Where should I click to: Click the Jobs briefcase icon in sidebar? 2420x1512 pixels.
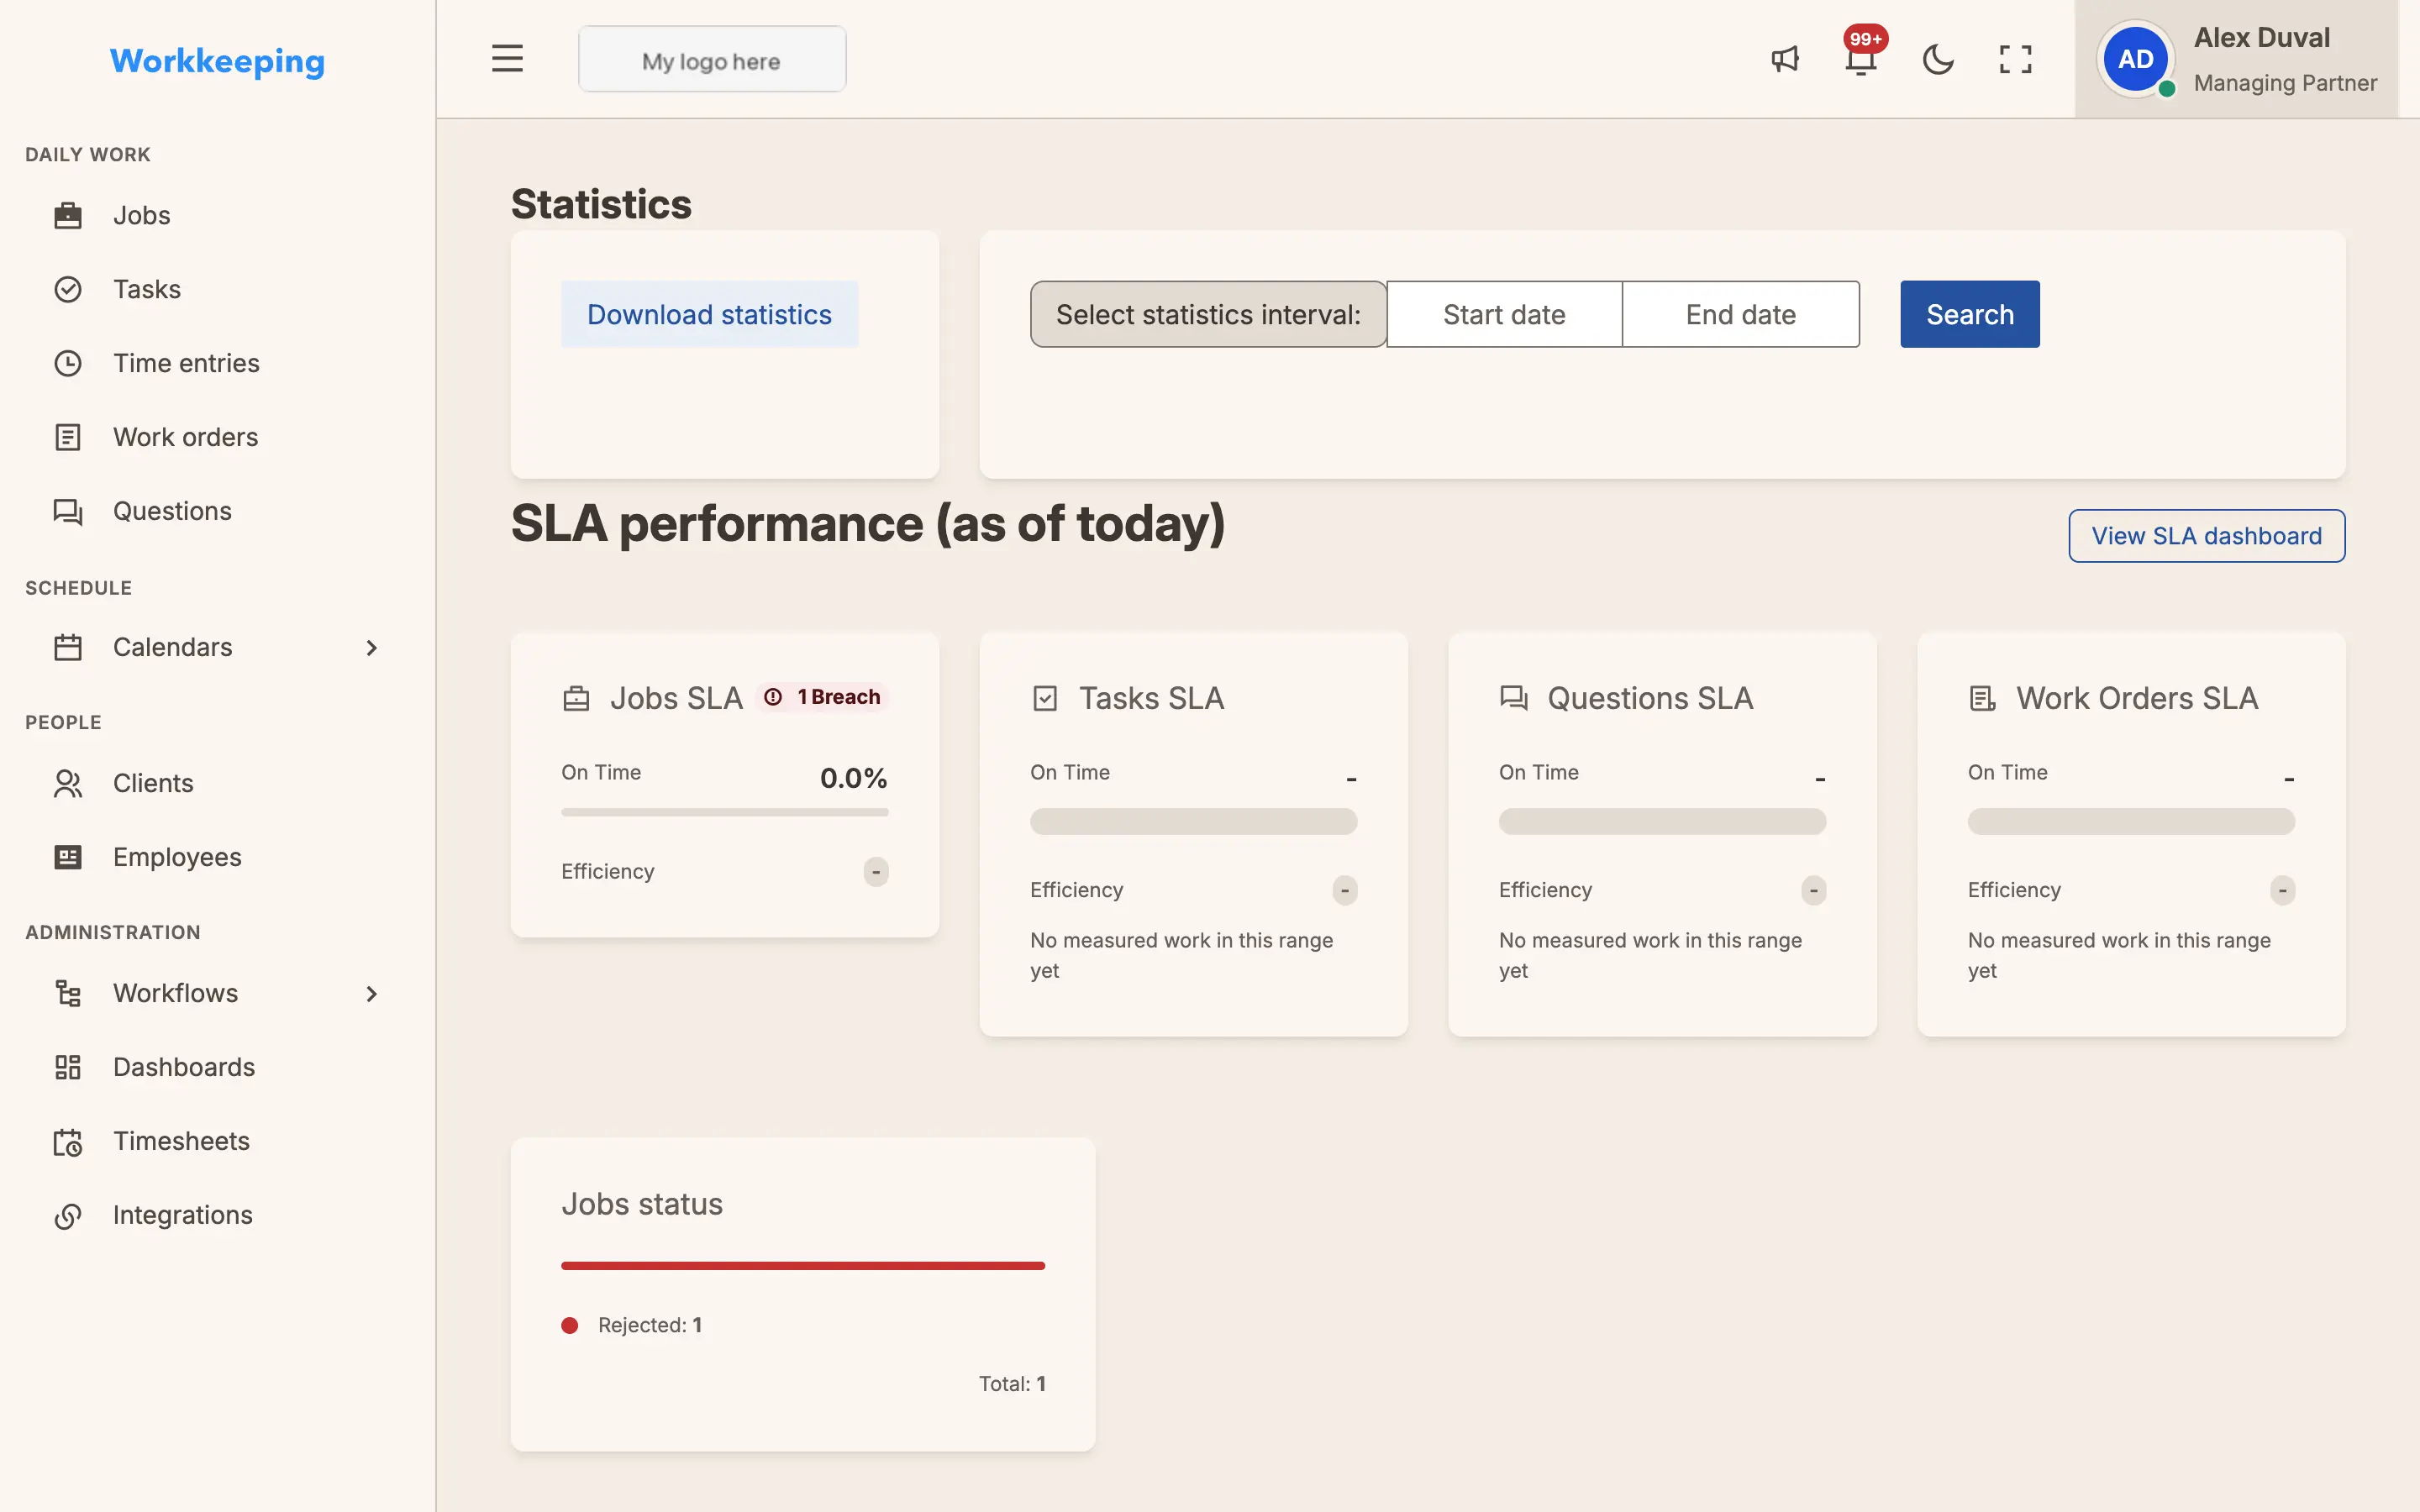coord(68,215)
